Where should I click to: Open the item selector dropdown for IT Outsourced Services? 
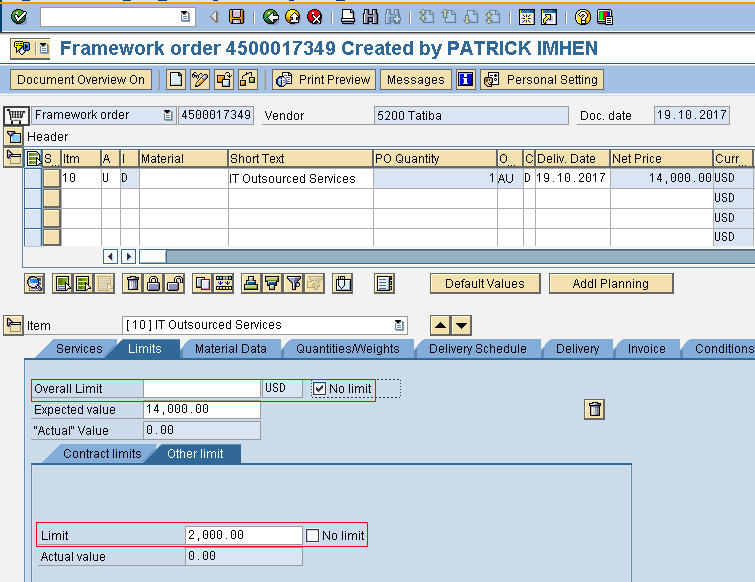pos(399,325)
